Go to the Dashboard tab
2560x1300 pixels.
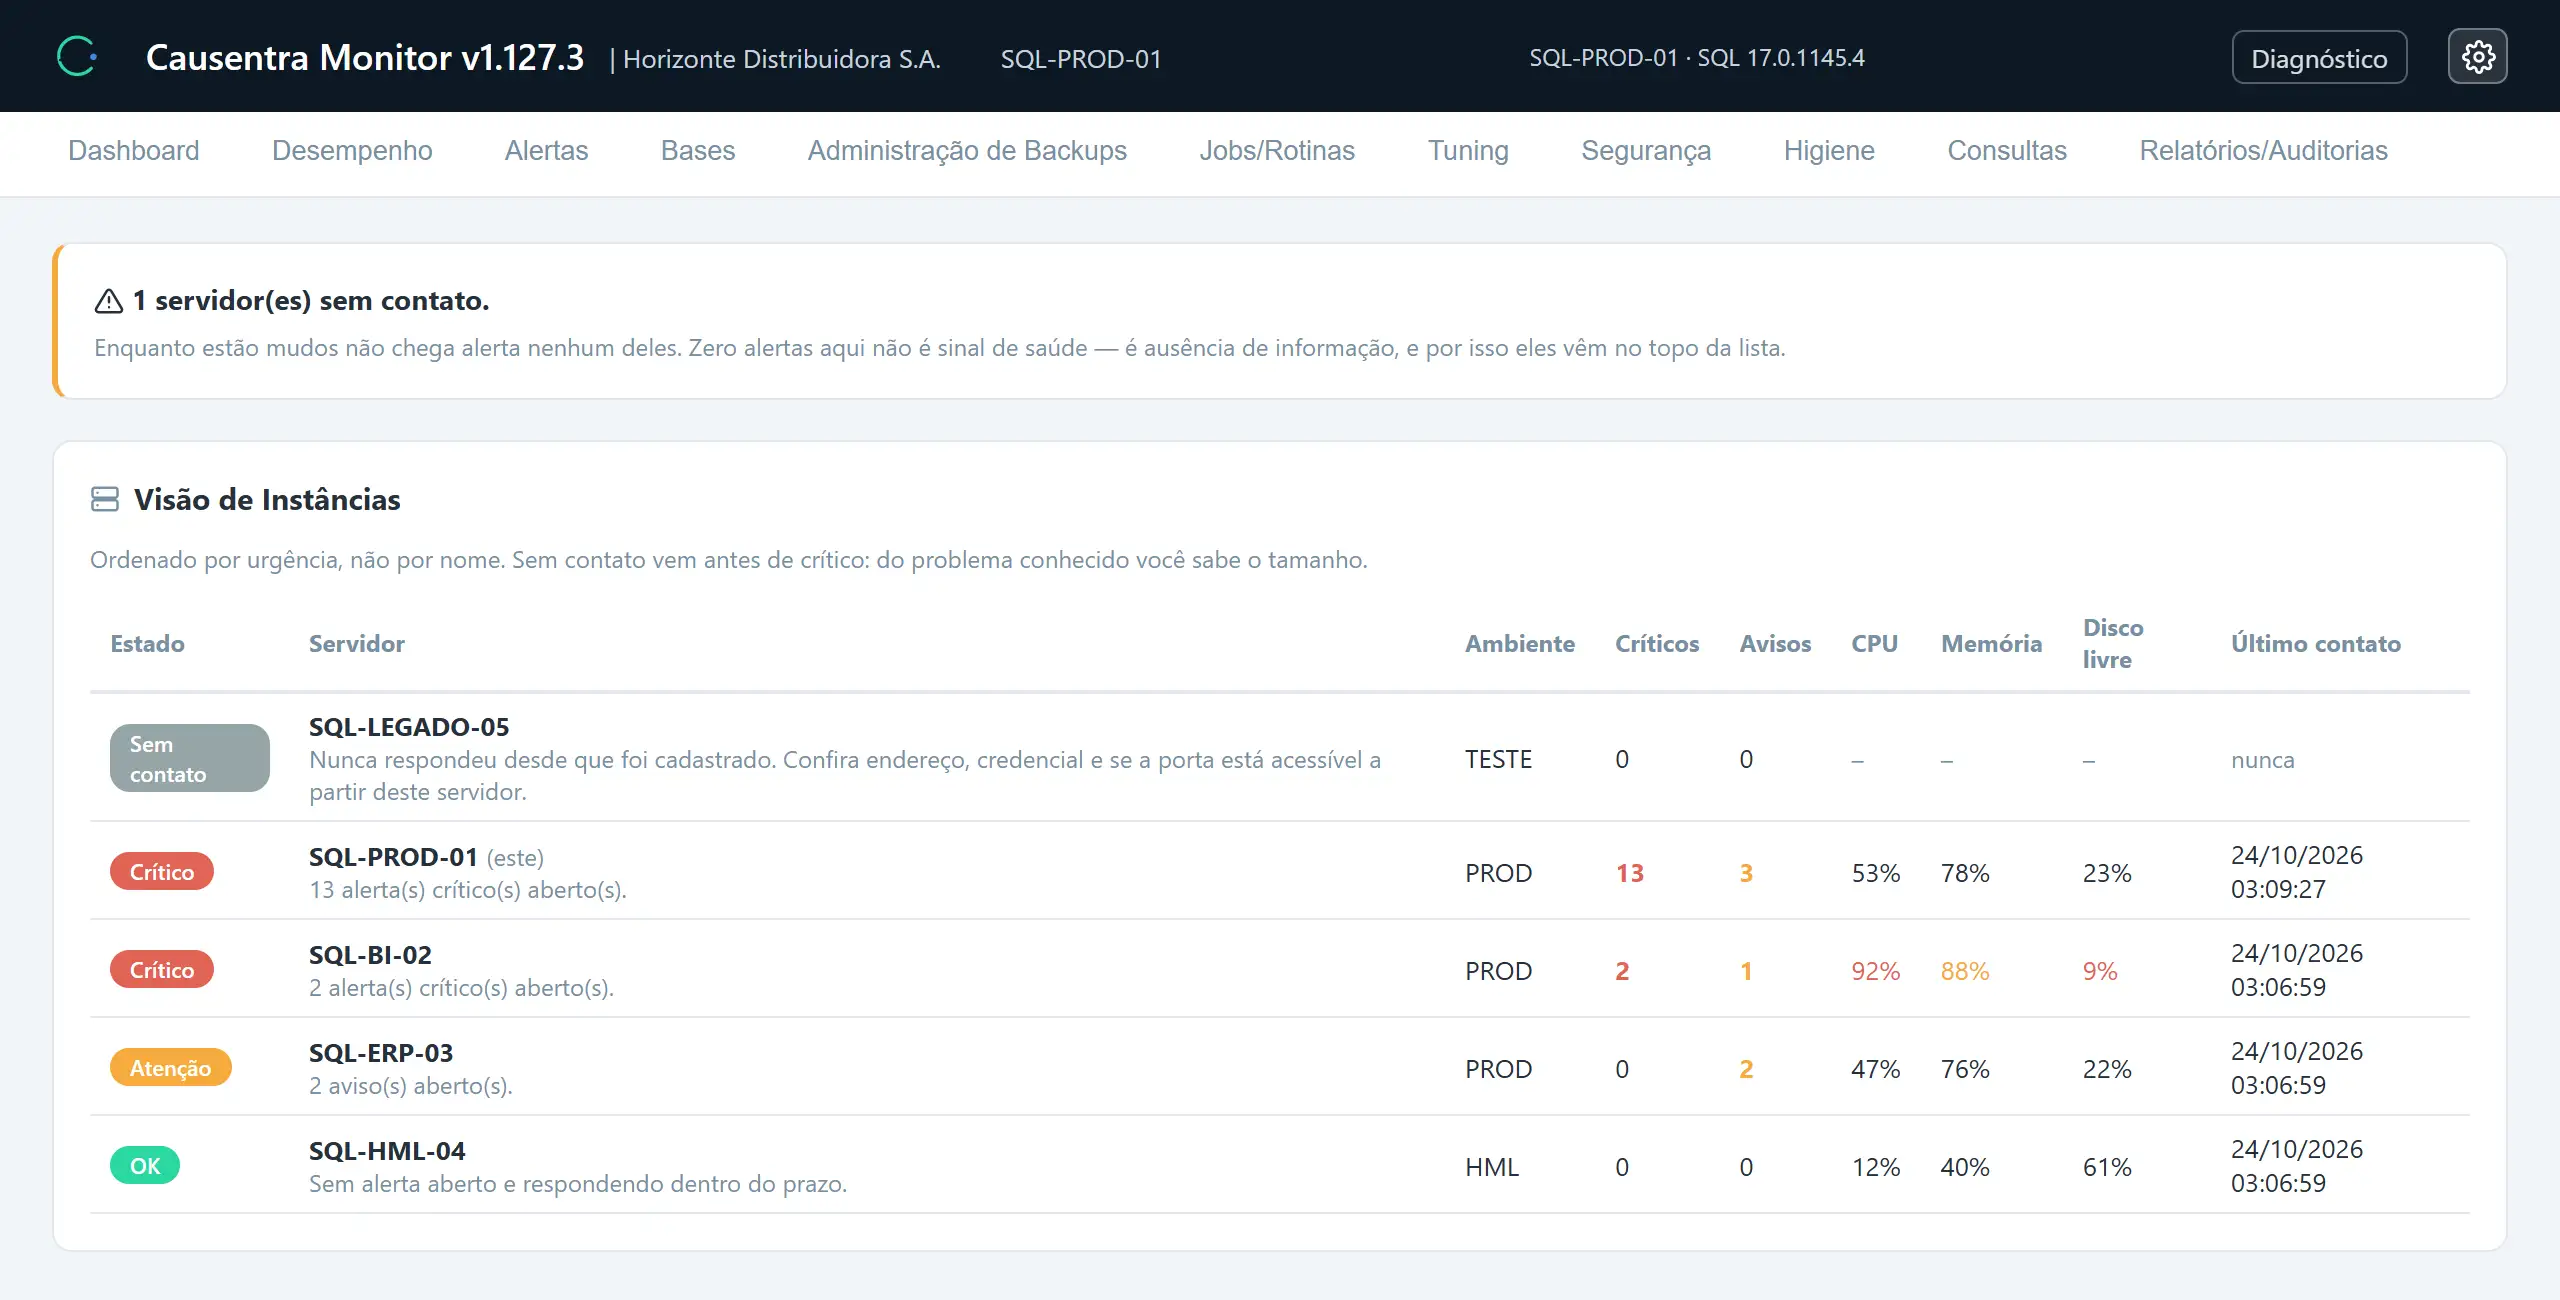[x=134, y=150]
